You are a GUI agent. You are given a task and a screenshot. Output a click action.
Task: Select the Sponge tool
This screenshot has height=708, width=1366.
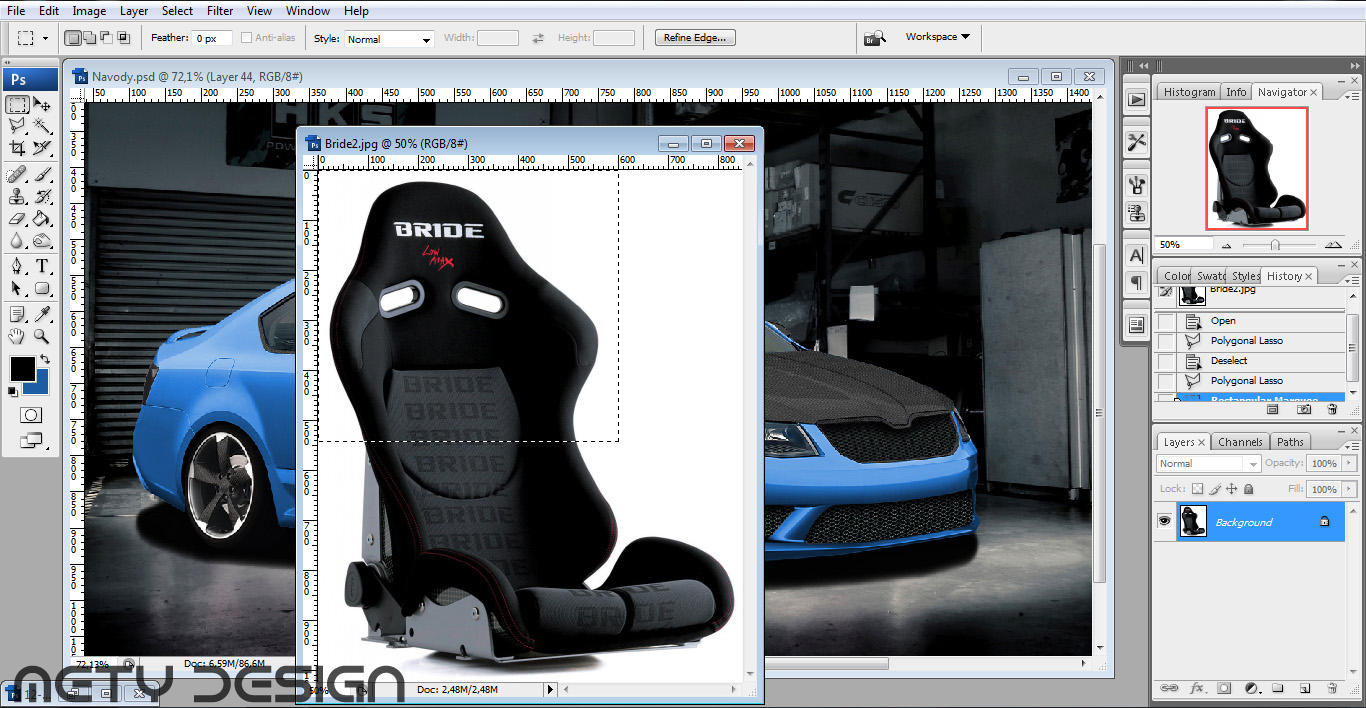click(42, 240)
